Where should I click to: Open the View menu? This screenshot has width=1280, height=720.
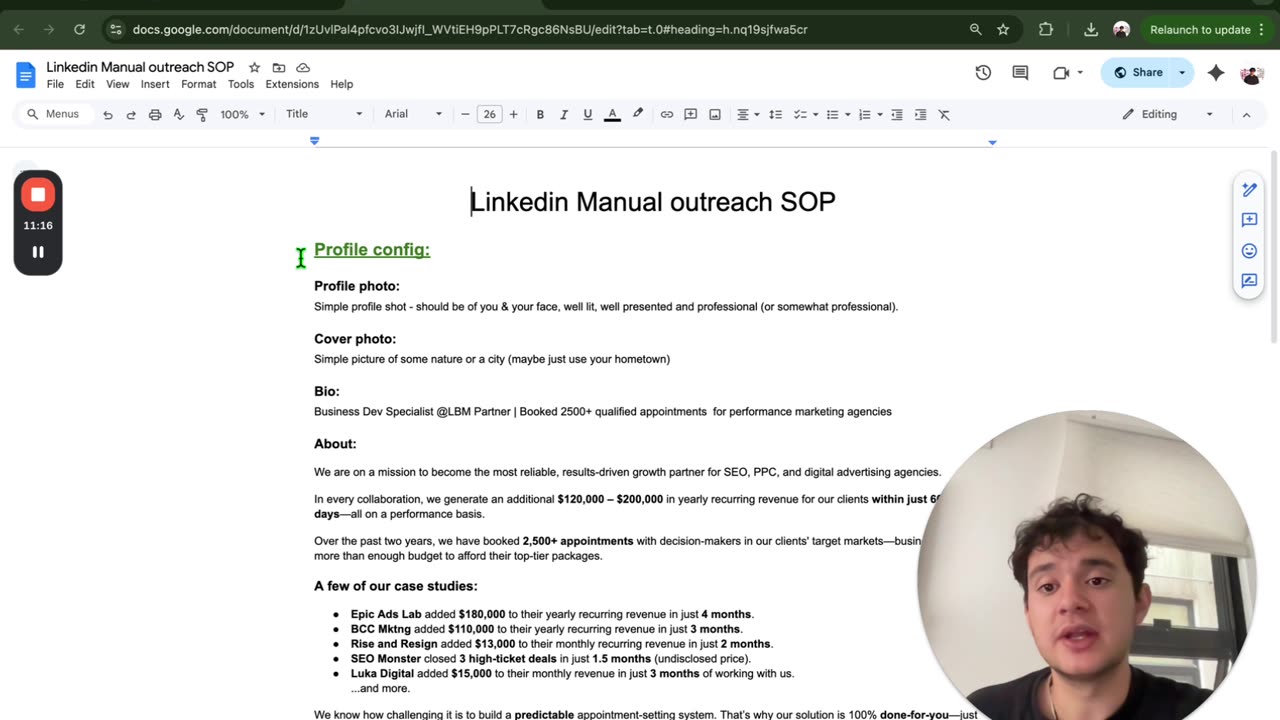click(118, 84)
